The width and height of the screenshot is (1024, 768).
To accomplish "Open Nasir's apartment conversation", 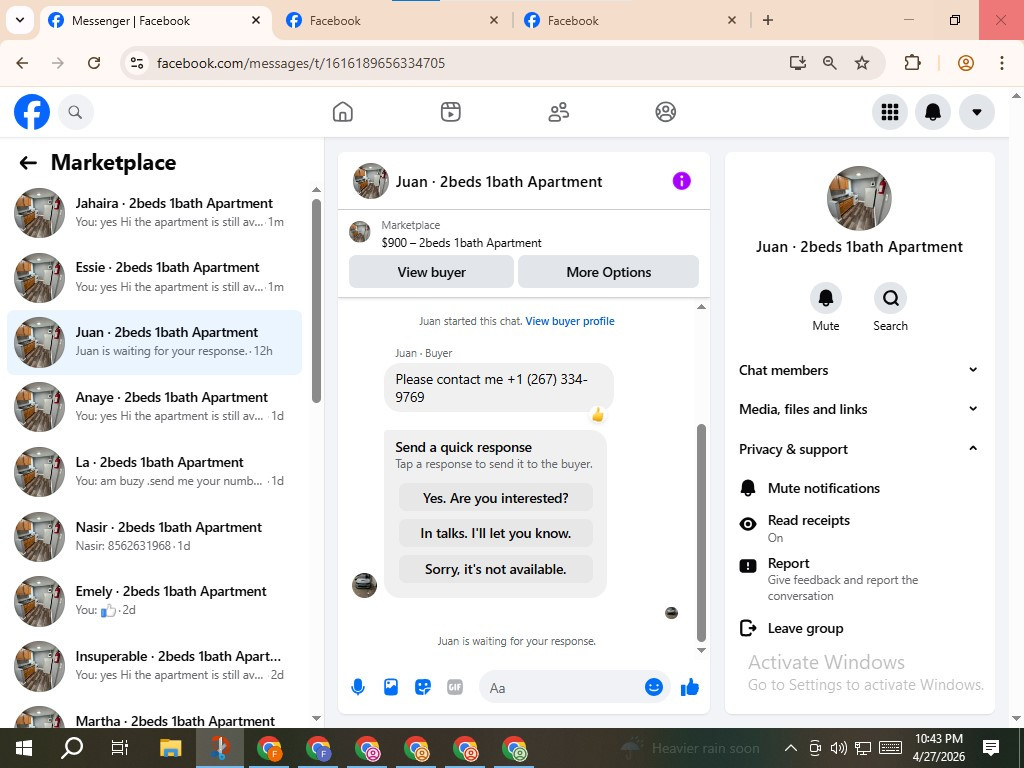I will 155,536.
